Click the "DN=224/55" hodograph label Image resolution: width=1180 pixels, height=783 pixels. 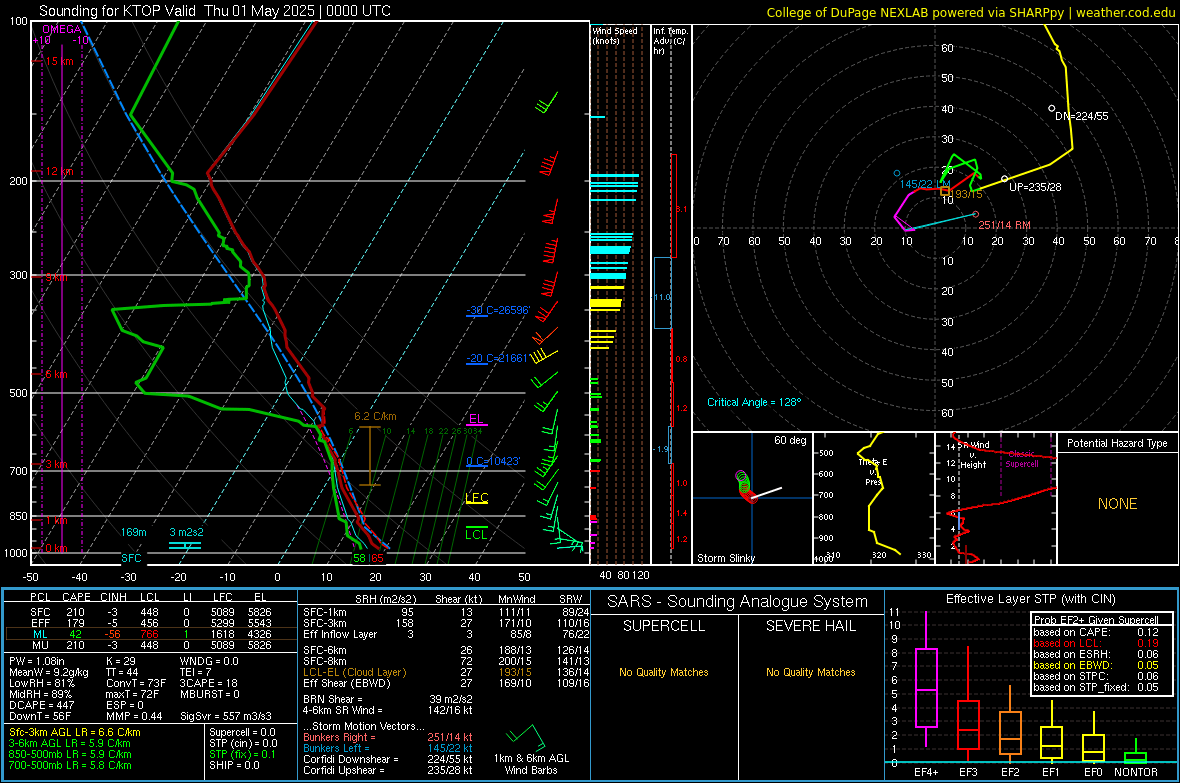1081,117
